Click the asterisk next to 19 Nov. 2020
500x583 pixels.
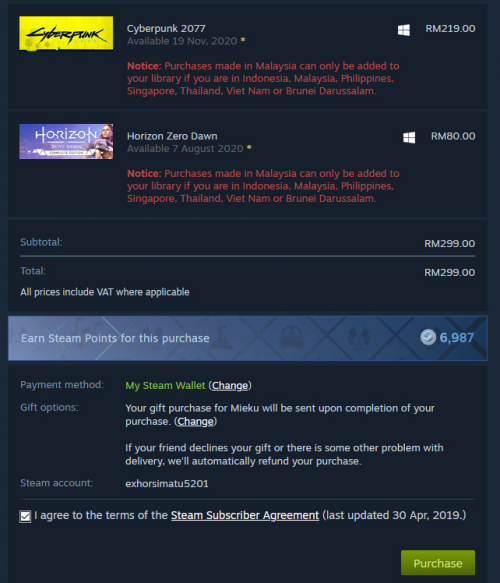pyautogui.click(x=243, y=39)
